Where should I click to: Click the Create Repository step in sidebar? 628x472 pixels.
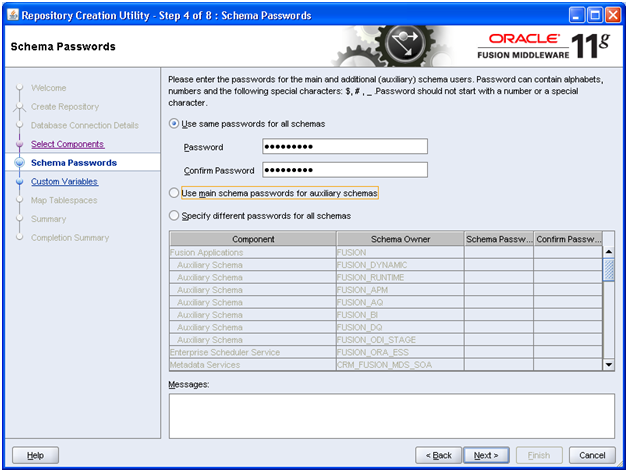[65, 107]
